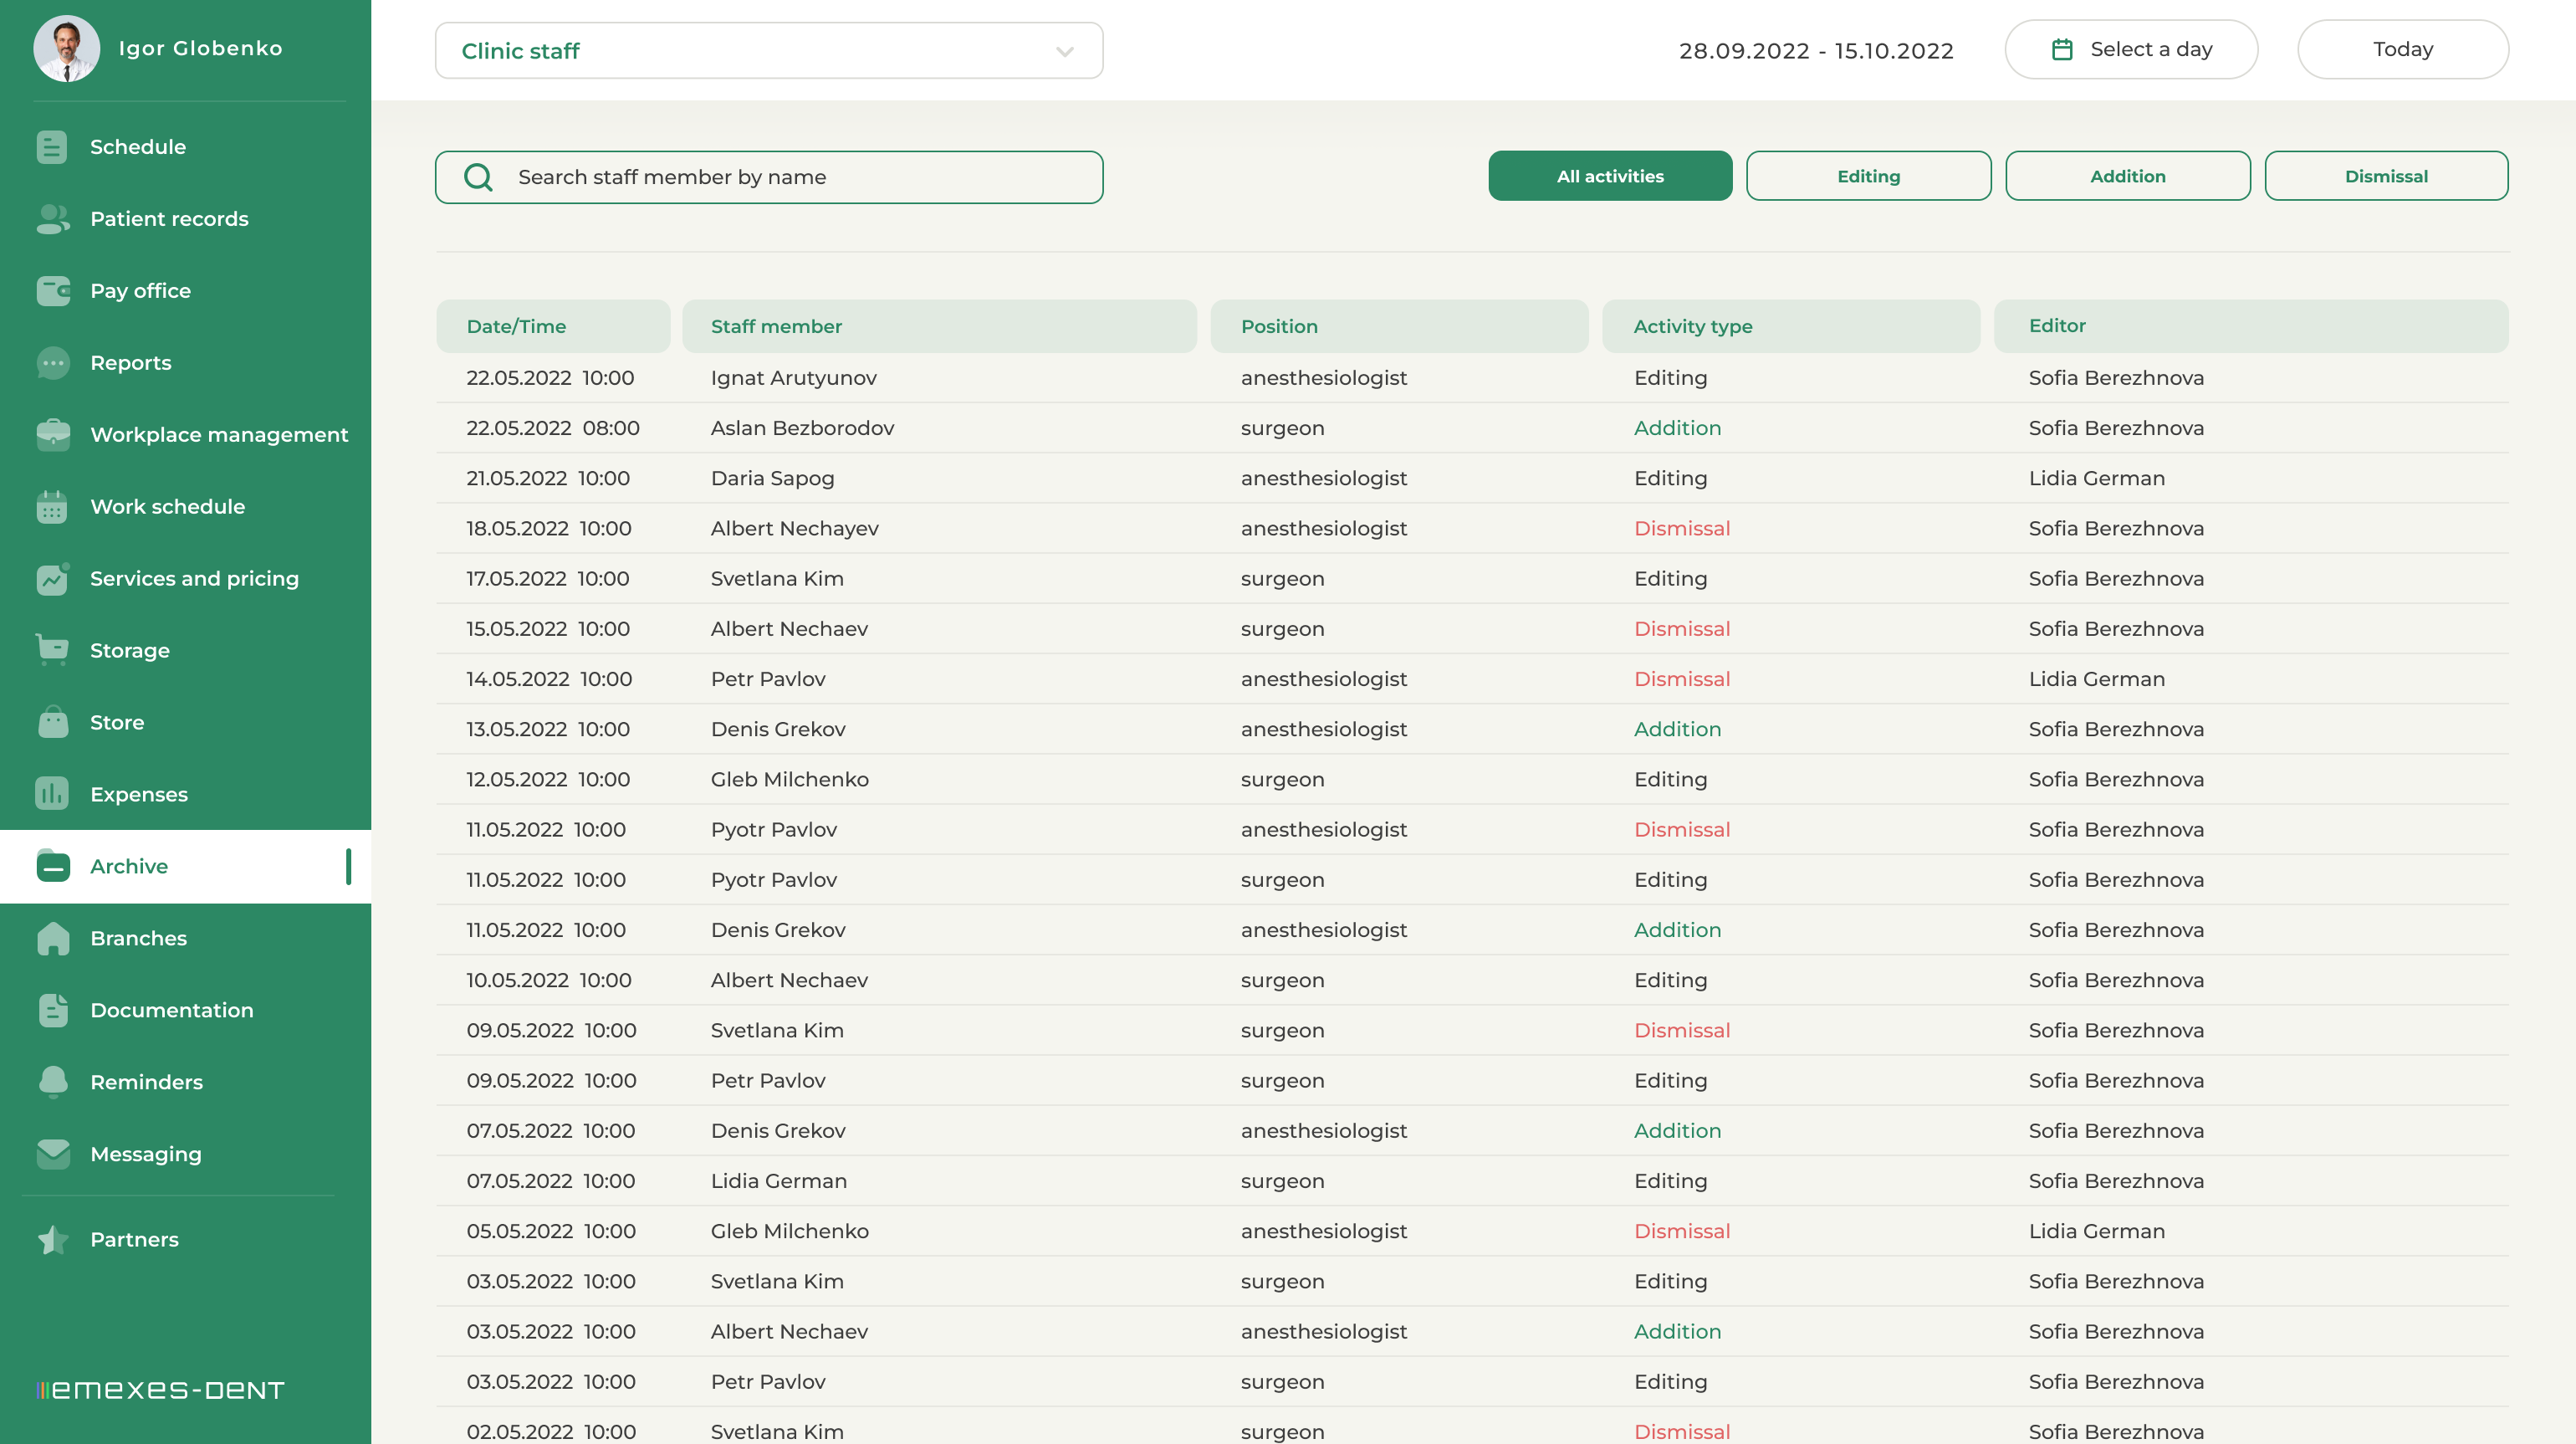Click Dismissal in the 18.05.2022 row
The height and width of the screenshot is (1444, 2576).
coord(1682,528)
